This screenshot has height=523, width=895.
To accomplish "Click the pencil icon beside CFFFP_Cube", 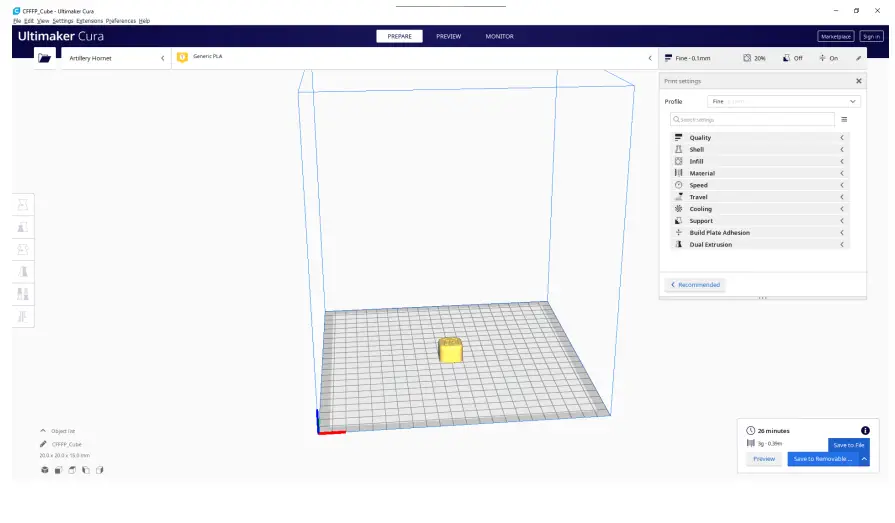I will pyautogui.click(x=43, y=444).
